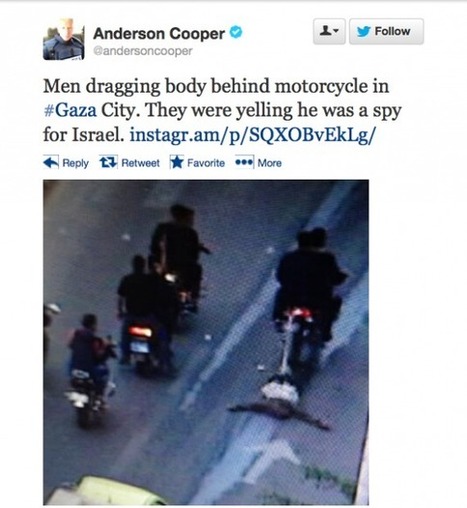Click the Favorite star icon
467x508 pixels.
[x=177, y=162]
